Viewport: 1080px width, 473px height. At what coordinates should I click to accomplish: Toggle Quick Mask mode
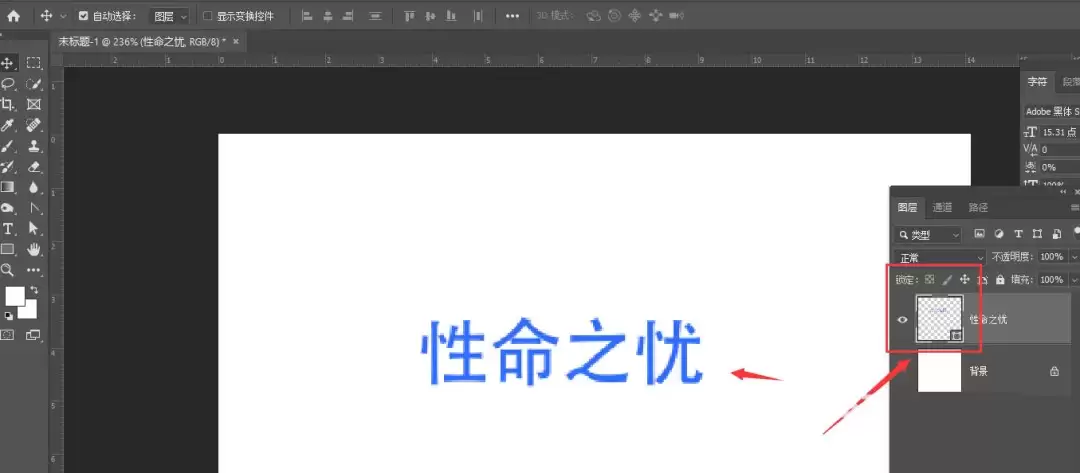[x=8, y=335]
